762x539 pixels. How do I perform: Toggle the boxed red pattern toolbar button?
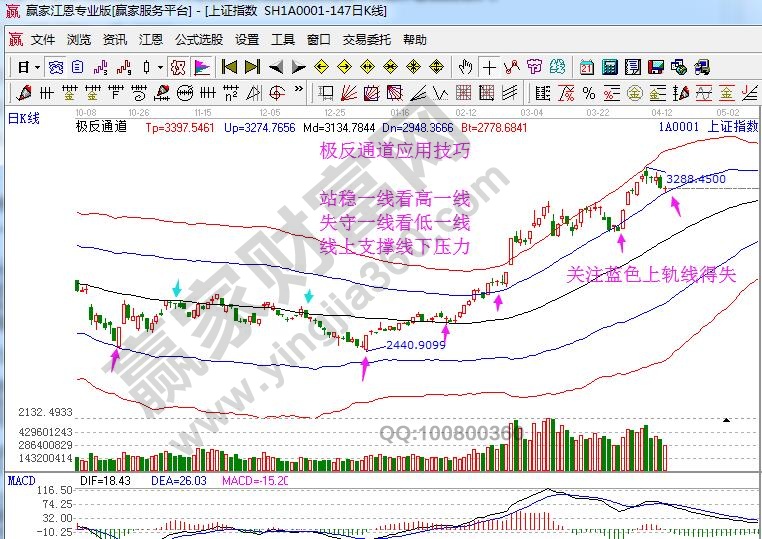[178, 67]
